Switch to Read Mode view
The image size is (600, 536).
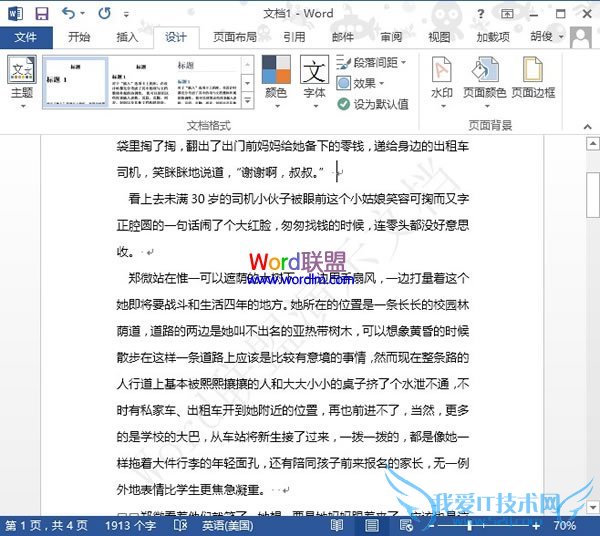pyautogui.click(x=337, y=525)
